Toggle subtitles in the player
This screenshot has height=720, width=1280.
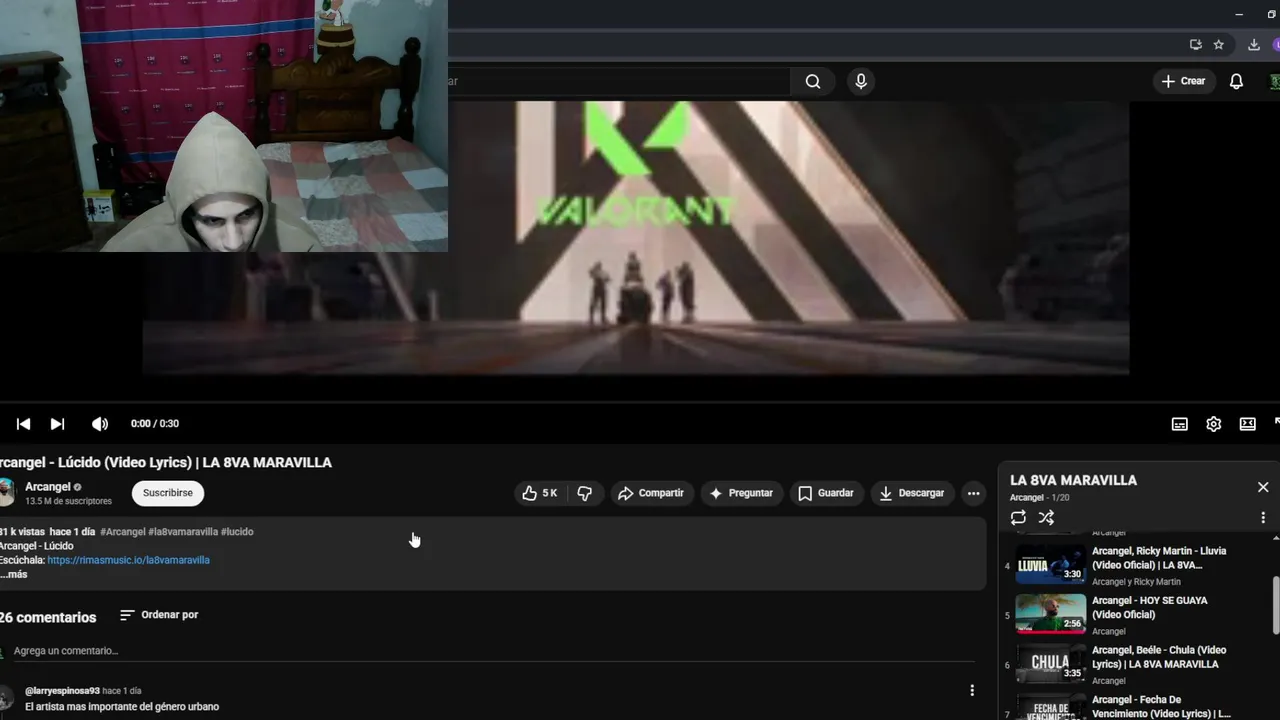(x=1180, y=424)
